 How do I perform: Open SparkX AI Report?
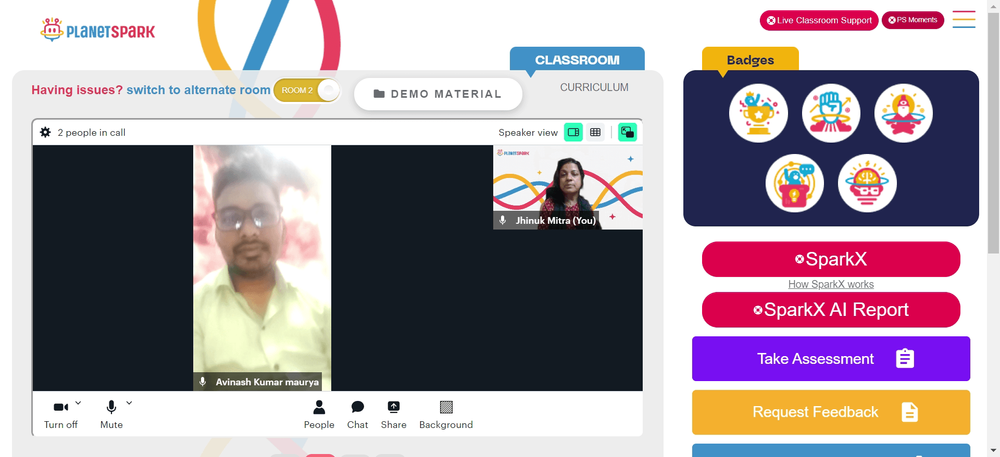pos(831,310)
